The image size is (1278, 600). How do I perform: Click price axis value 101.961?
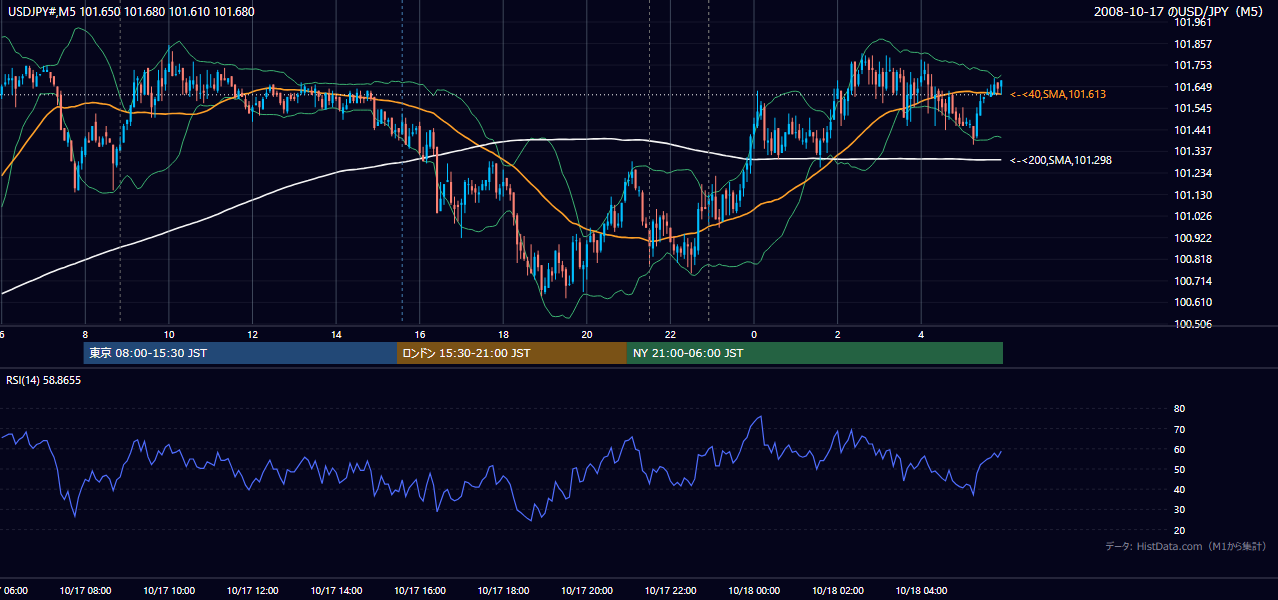click(x=1193, y=22)
